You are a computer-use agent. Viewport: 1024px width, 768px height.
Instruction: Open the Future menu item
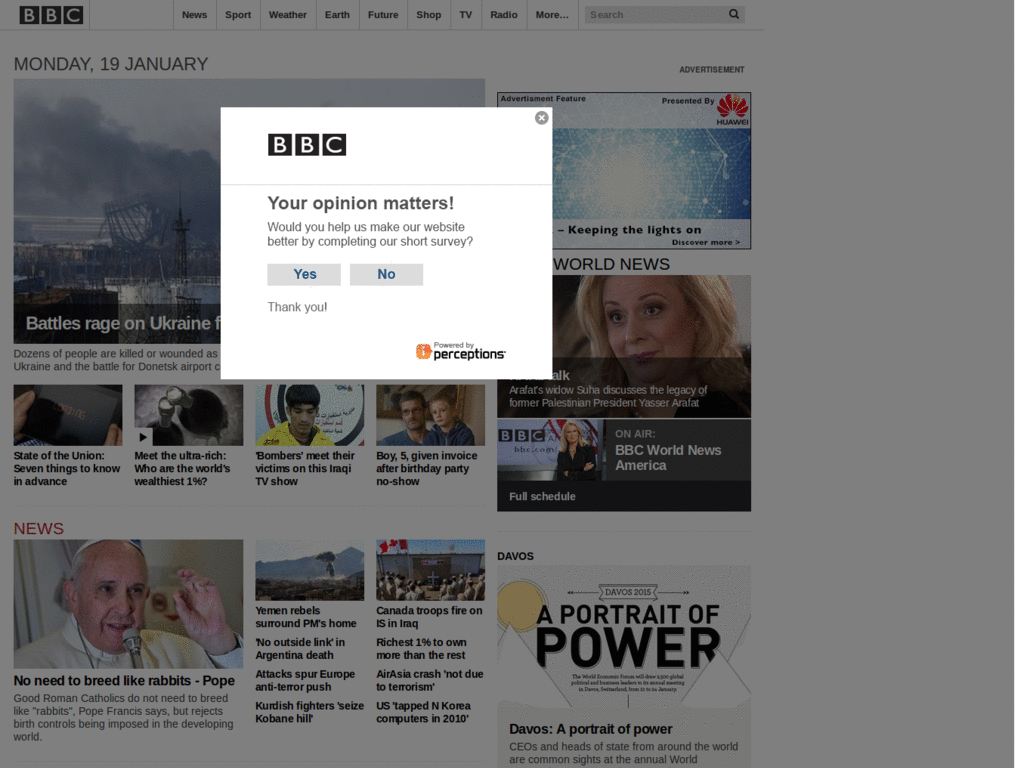[x=383, y=14]
